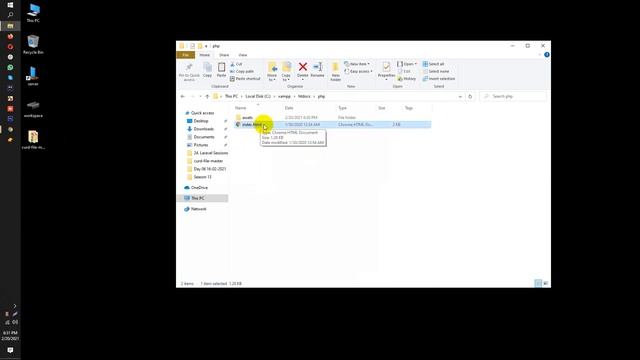Select the workspace desktop icon
The width and height of the screenshot is (640, 360).
(33, 108)
